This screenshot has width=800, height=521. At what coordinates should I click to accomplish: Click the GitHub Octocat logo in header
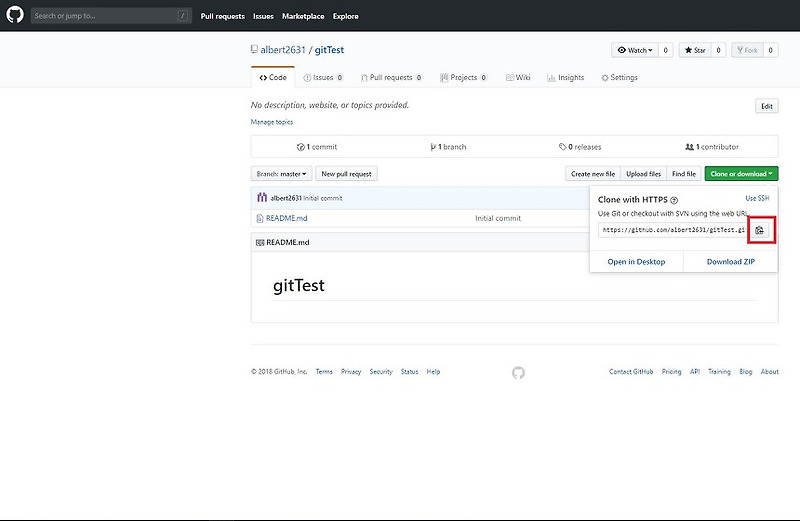pos(15,15)
